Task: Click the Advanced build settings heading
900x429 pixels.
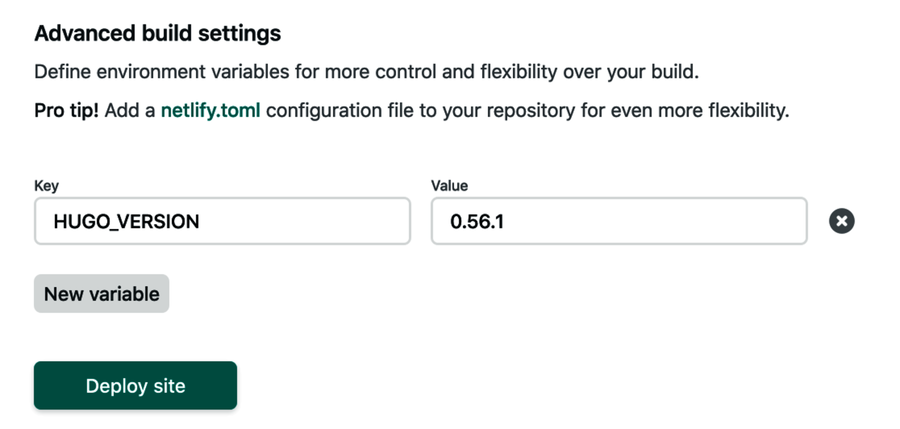Action: [157, 33]
